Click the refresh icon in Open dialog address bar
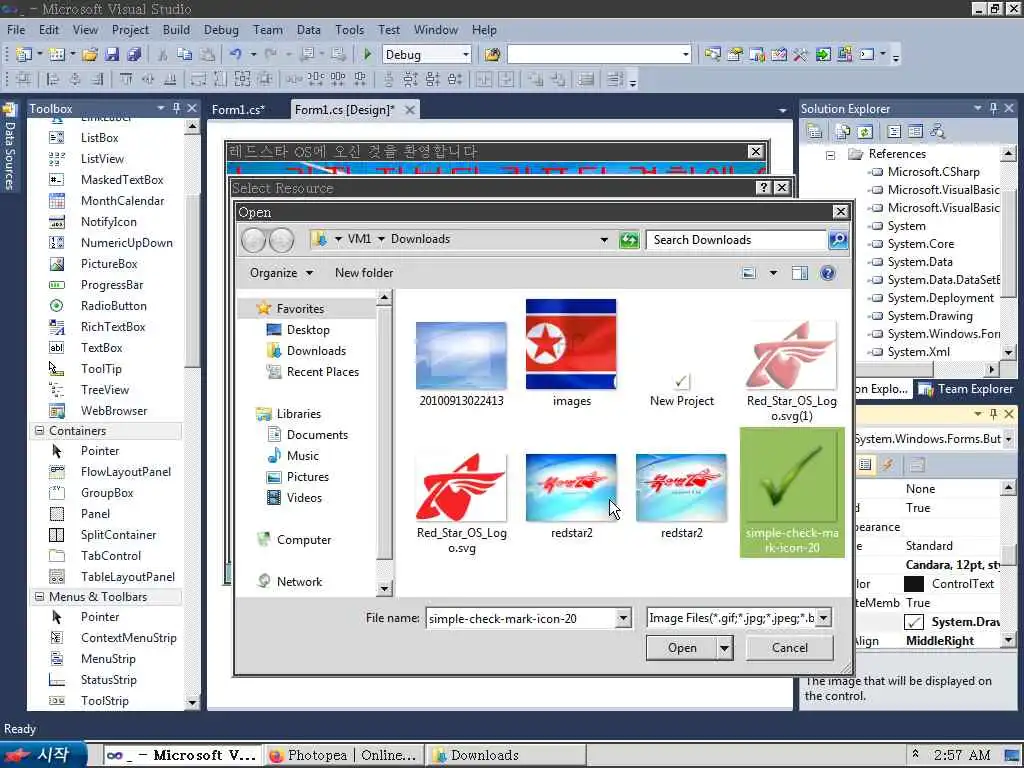Image resolution: width=1024 pixels, height=768 pixels. point(629,240)
